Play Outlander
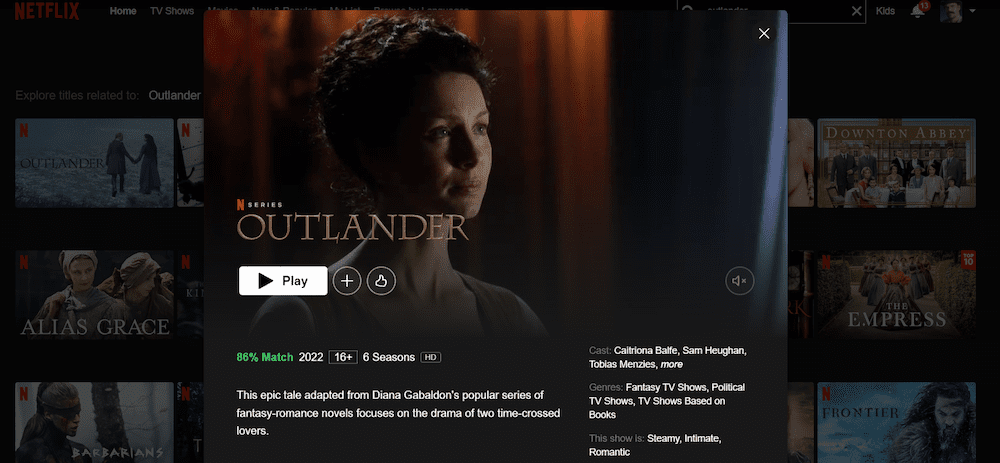The width and height of the screenshot is (1000, 463). click(x=283, y=281)
